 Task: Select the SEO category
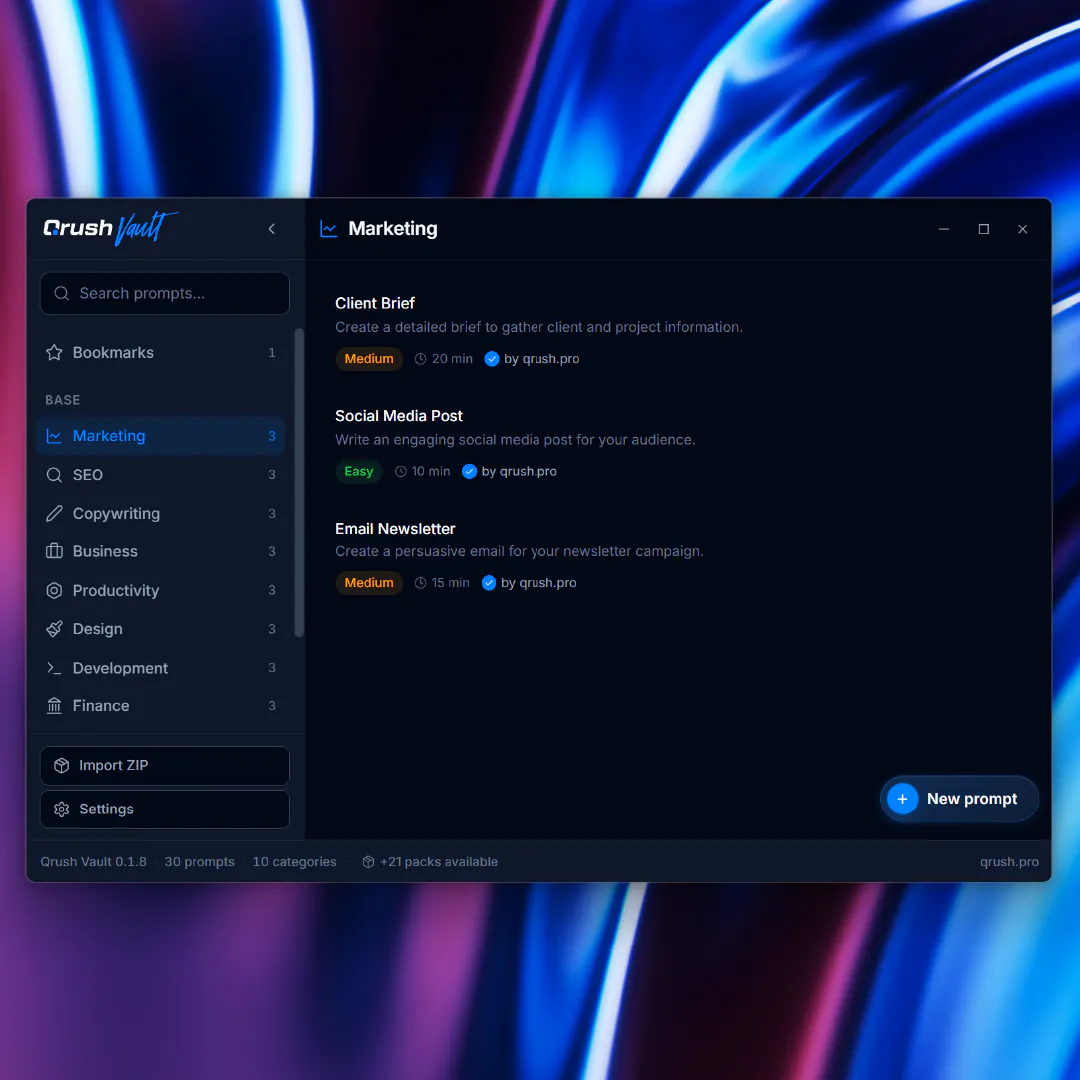[160, 475]
